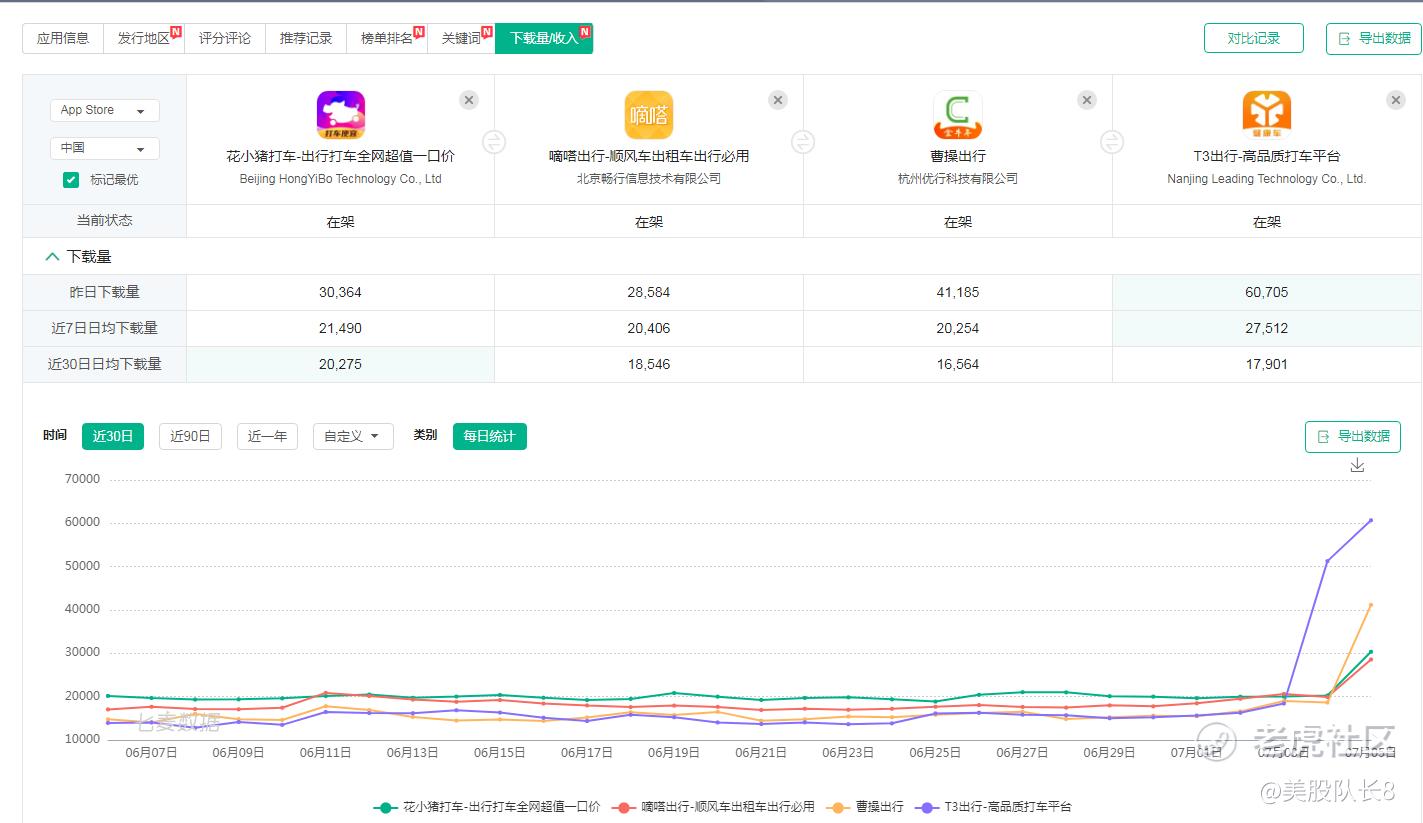Select the 近30日 time range

113,436
